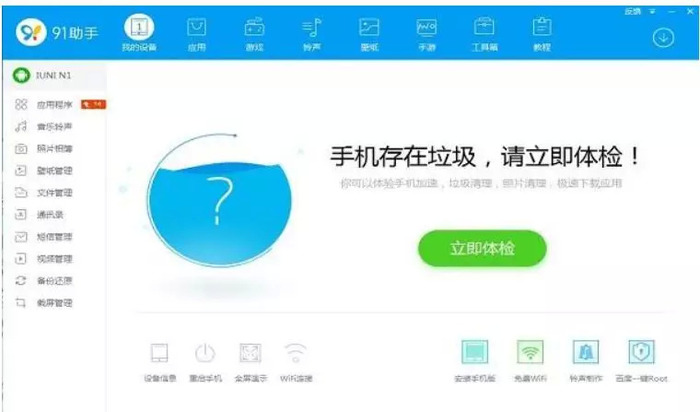Select the IUNI N1 device entry
This screenshot has width=700, height=412.
[x=54, y=75]
